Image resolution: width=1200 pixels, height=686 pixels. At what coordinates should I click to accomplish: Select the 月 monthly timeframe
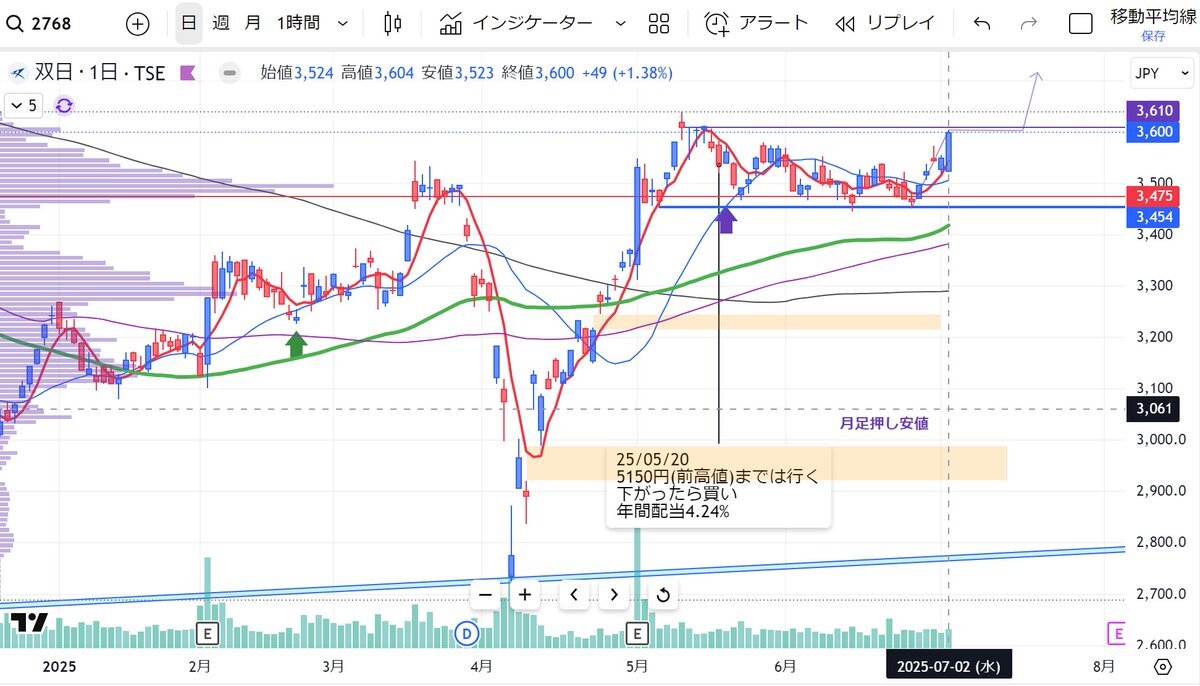(254, 22)
